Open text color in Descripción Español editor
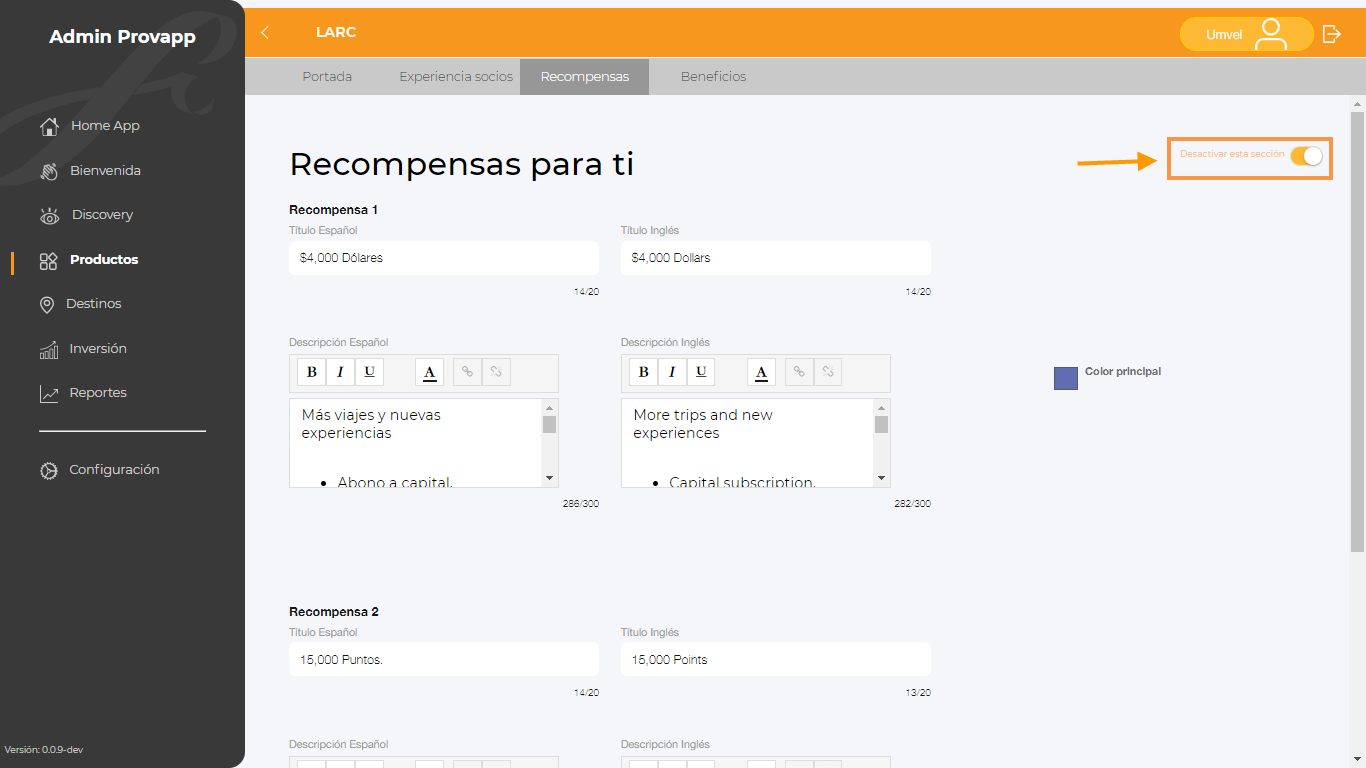1366x768 pixels. click(429, 372)
